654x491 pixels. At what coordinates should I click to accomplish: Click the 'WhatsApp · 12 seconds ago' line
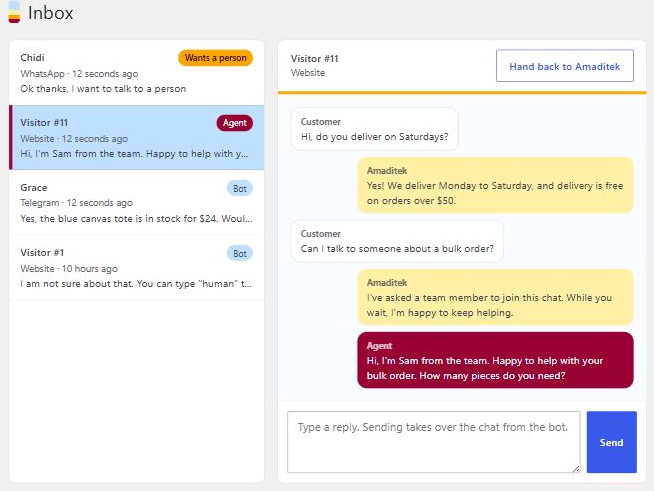pyautogui.click(x=79, y=74)
